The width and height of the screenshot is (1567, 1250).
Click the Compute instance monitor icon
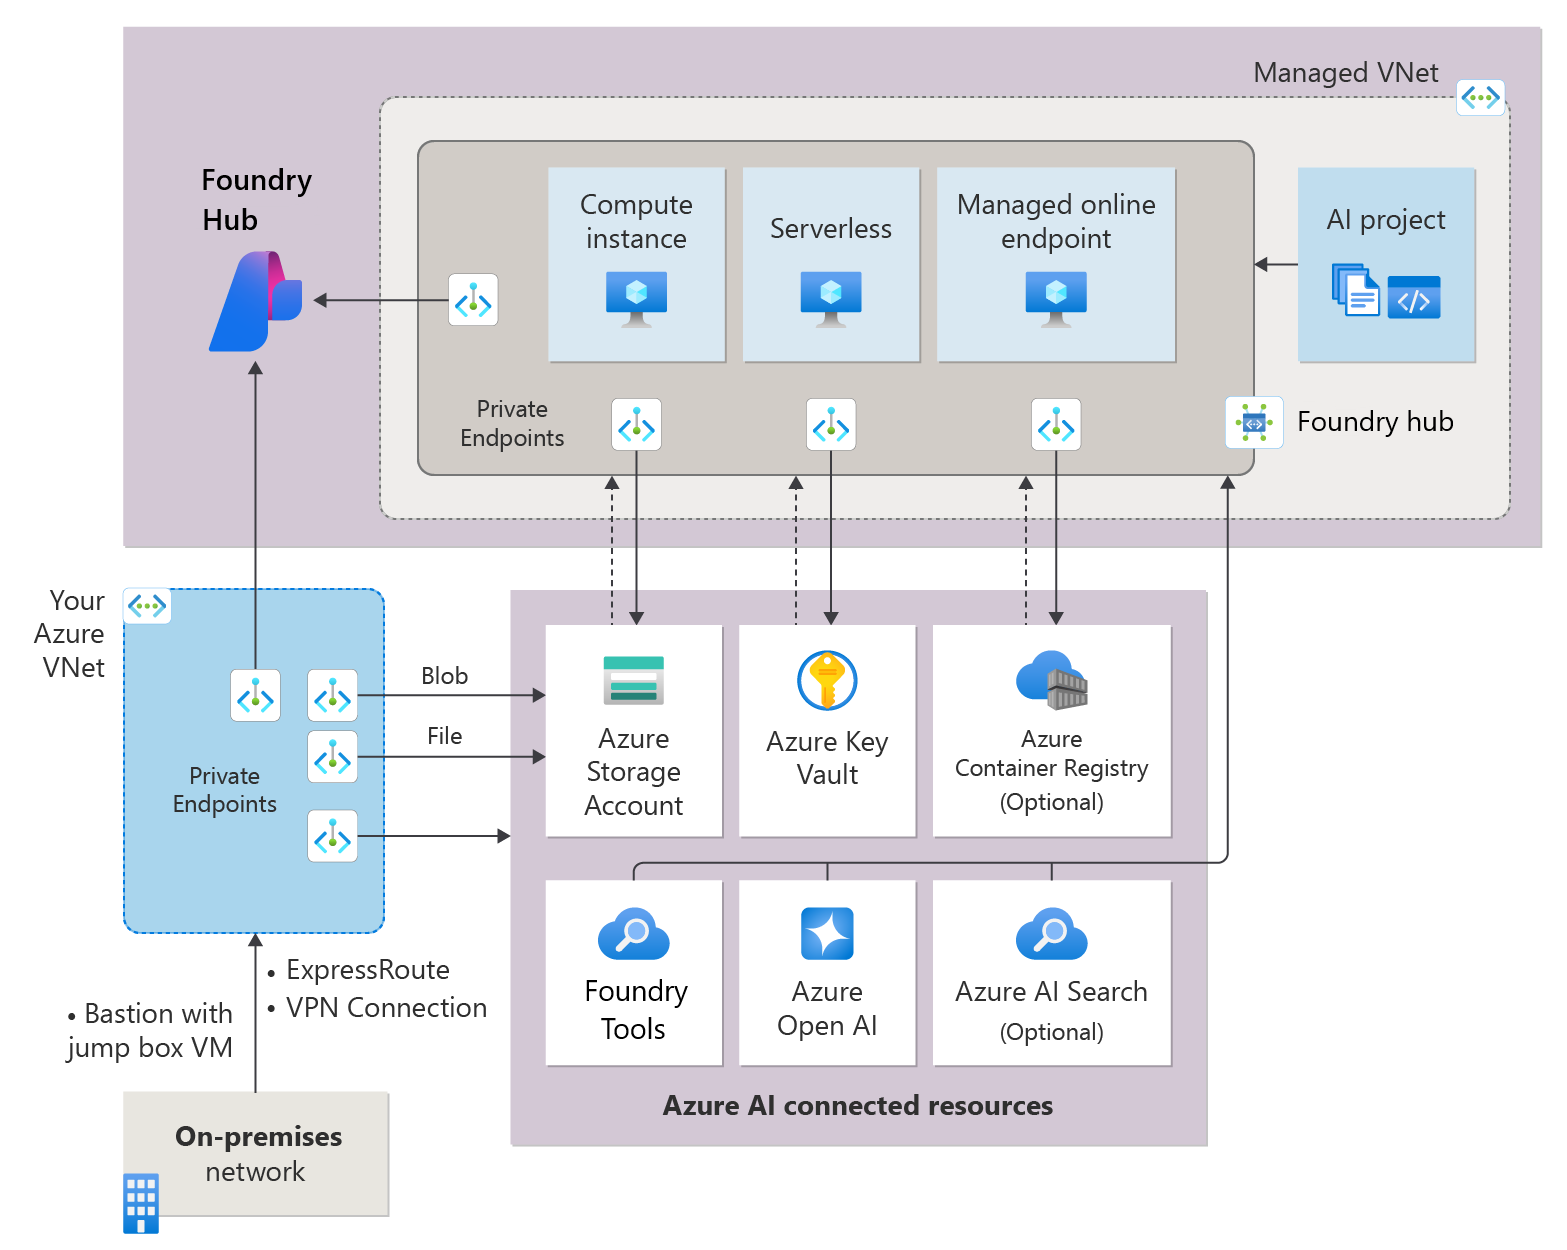636,299
